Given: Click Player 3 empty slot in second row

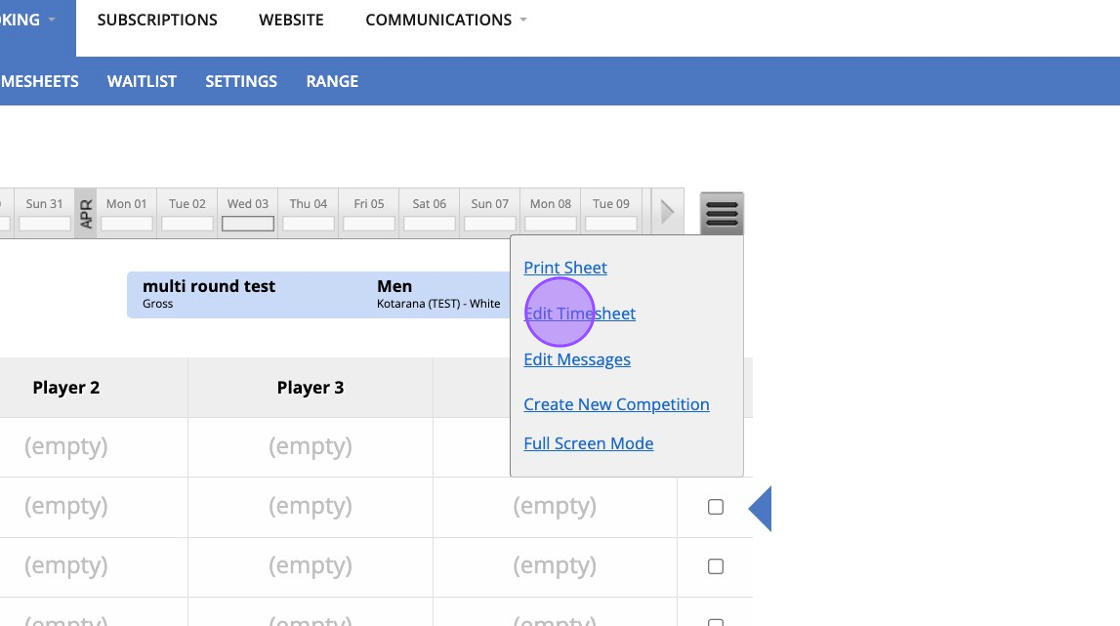Looking at the screenshot, I should click(310, 507).
